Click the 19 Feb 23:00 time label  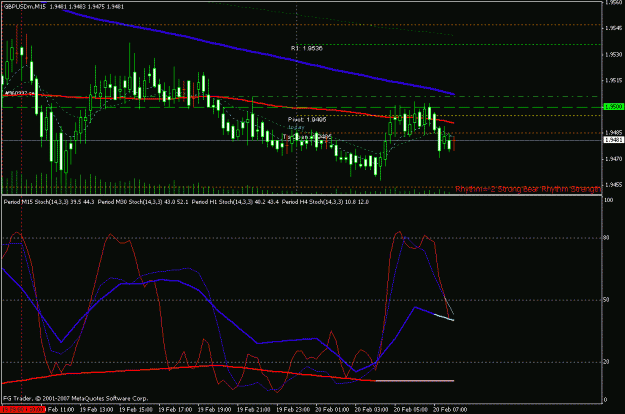[293, 410]
